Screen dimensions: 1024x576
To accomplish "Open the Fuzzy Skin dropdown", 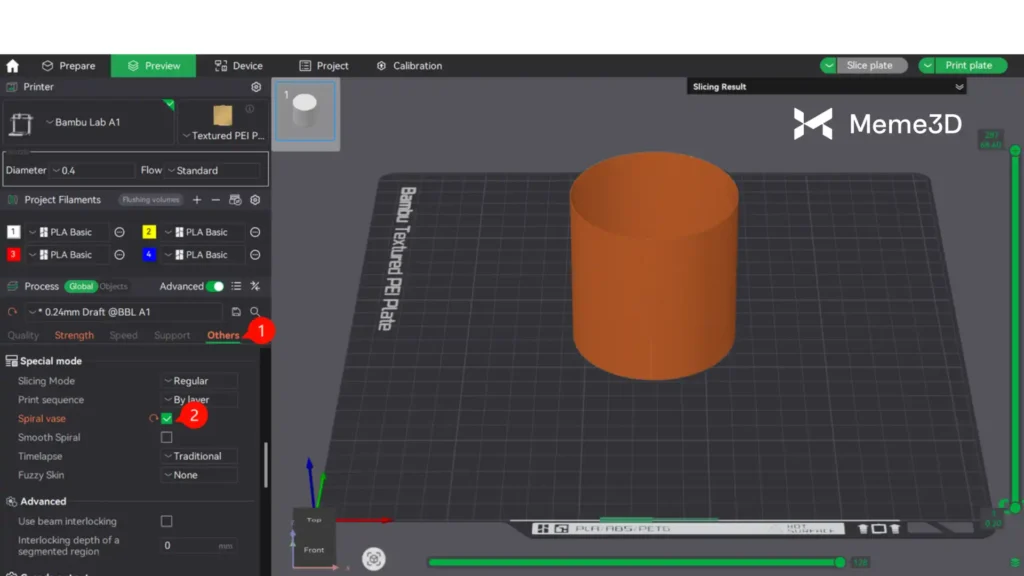I will click(199, 475).
